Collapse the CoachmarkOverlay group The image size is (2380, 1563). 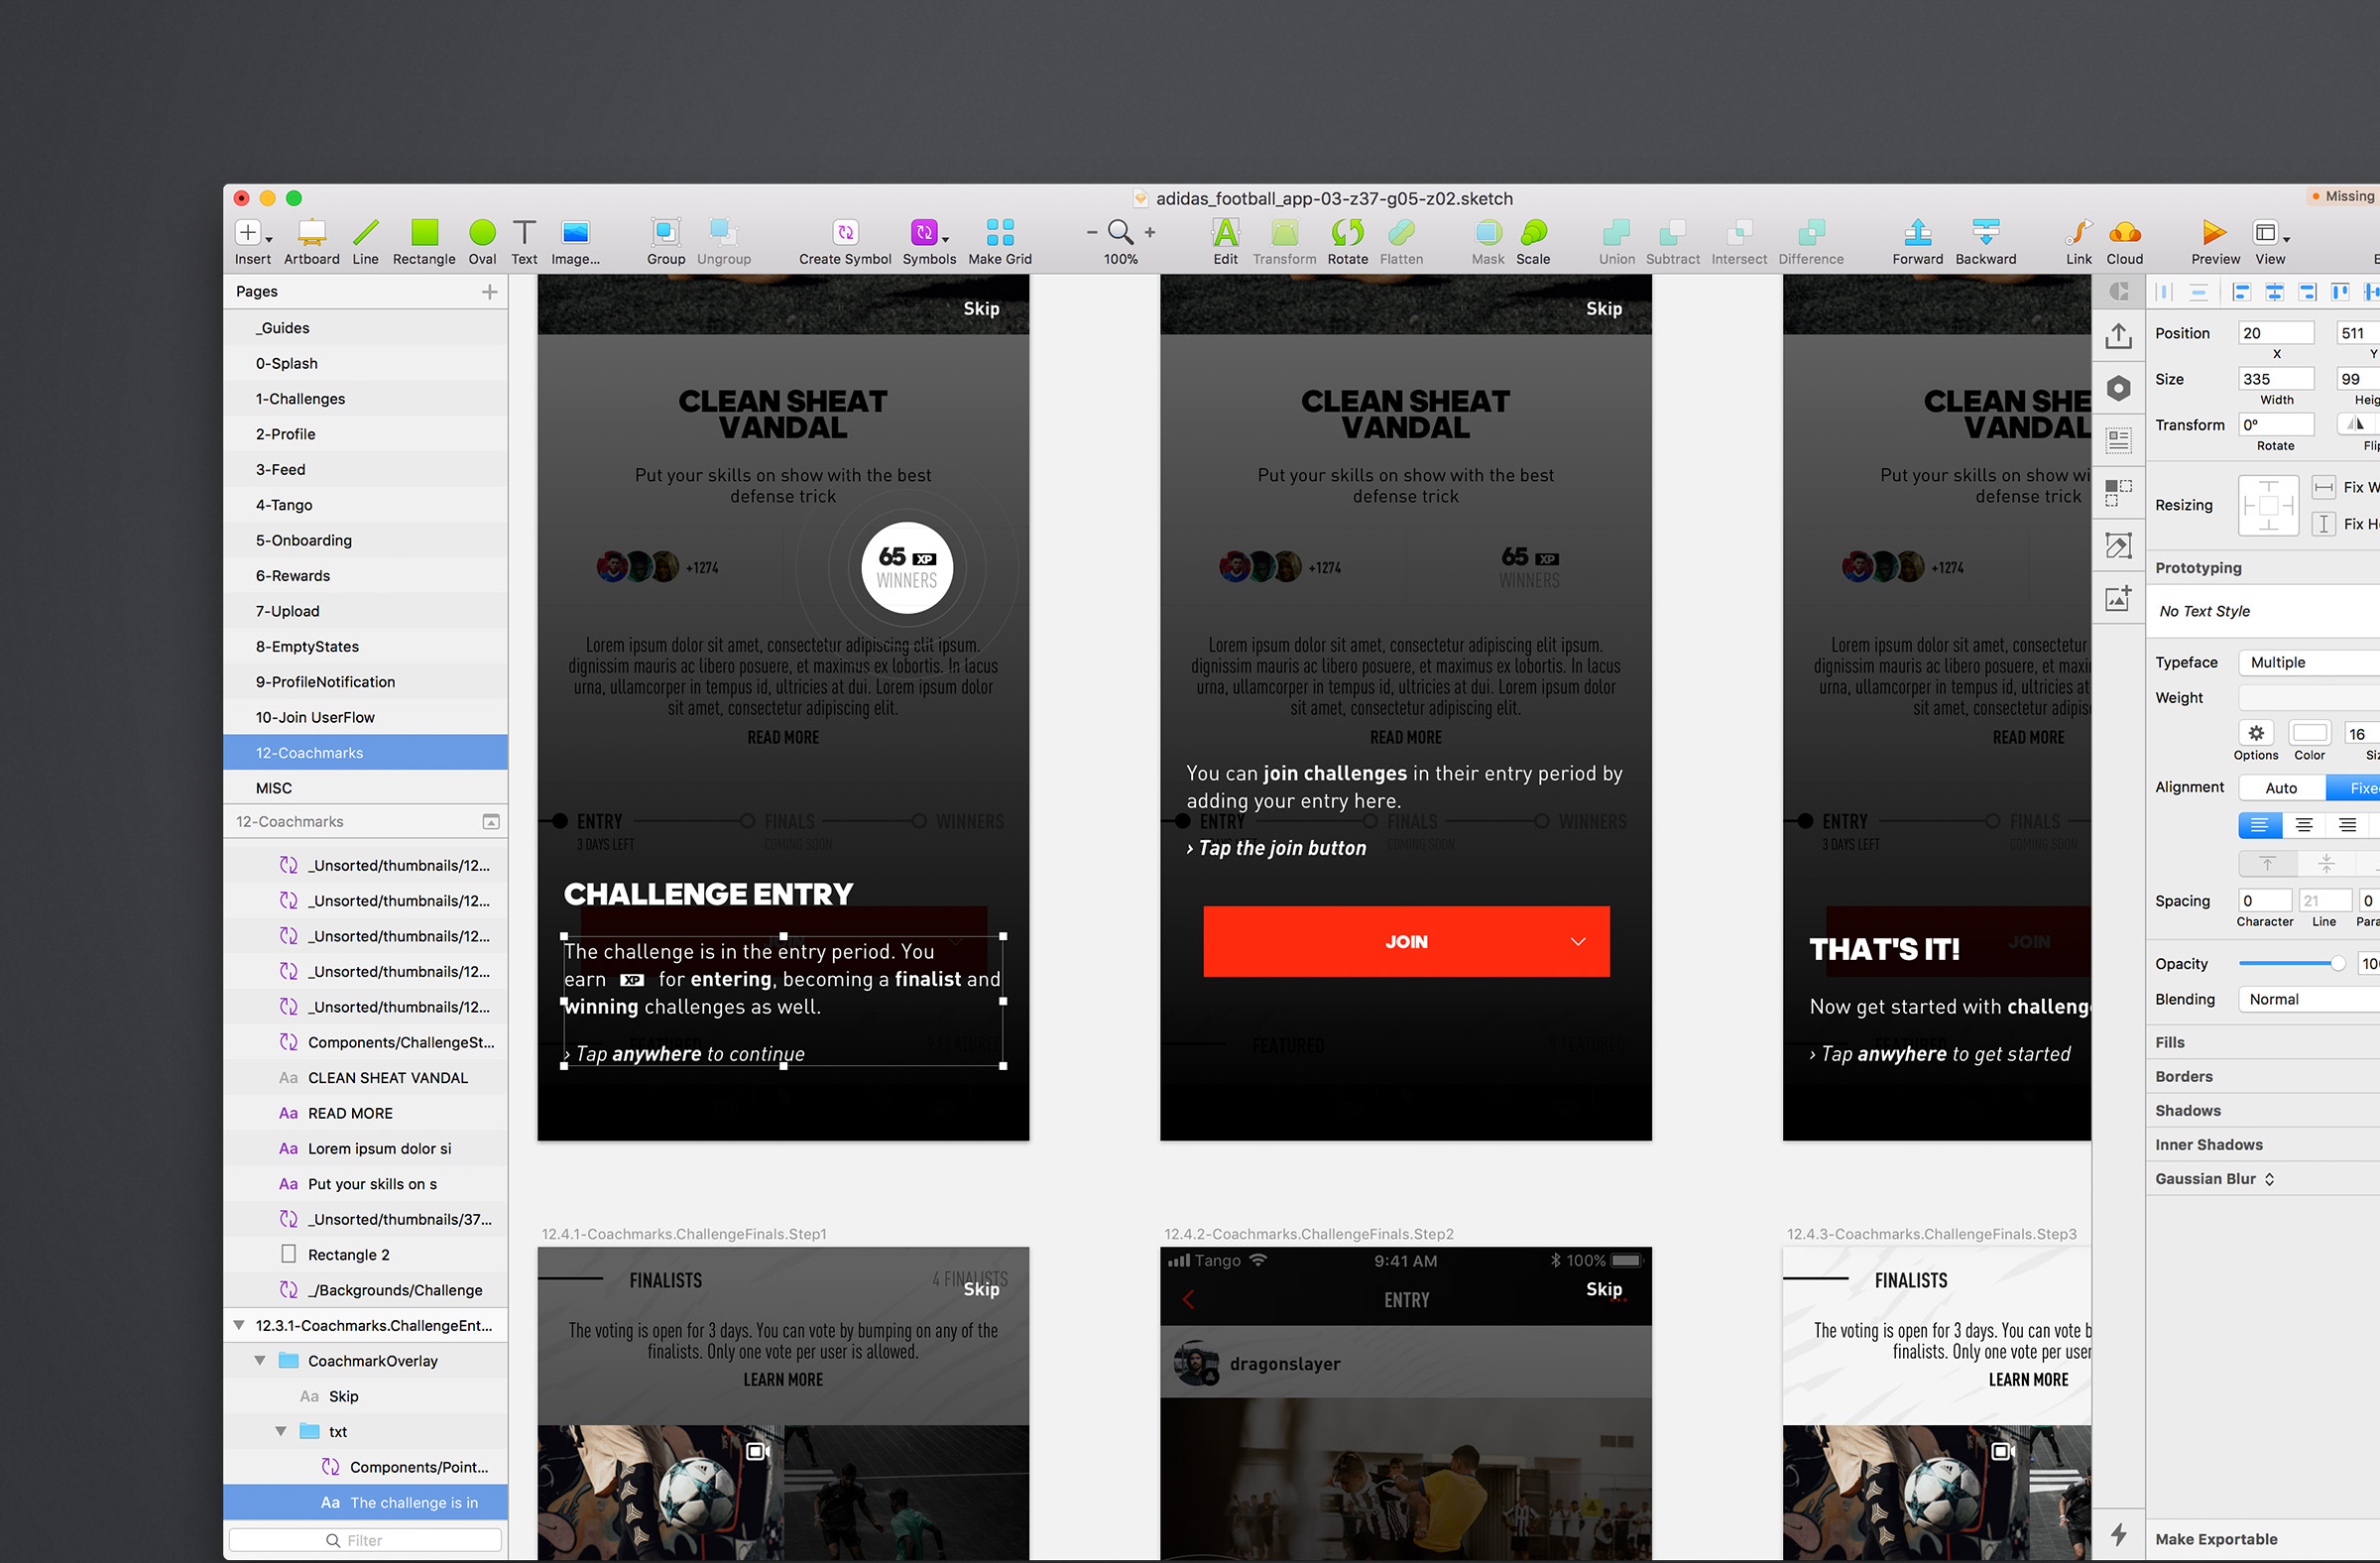(260, 1361)
